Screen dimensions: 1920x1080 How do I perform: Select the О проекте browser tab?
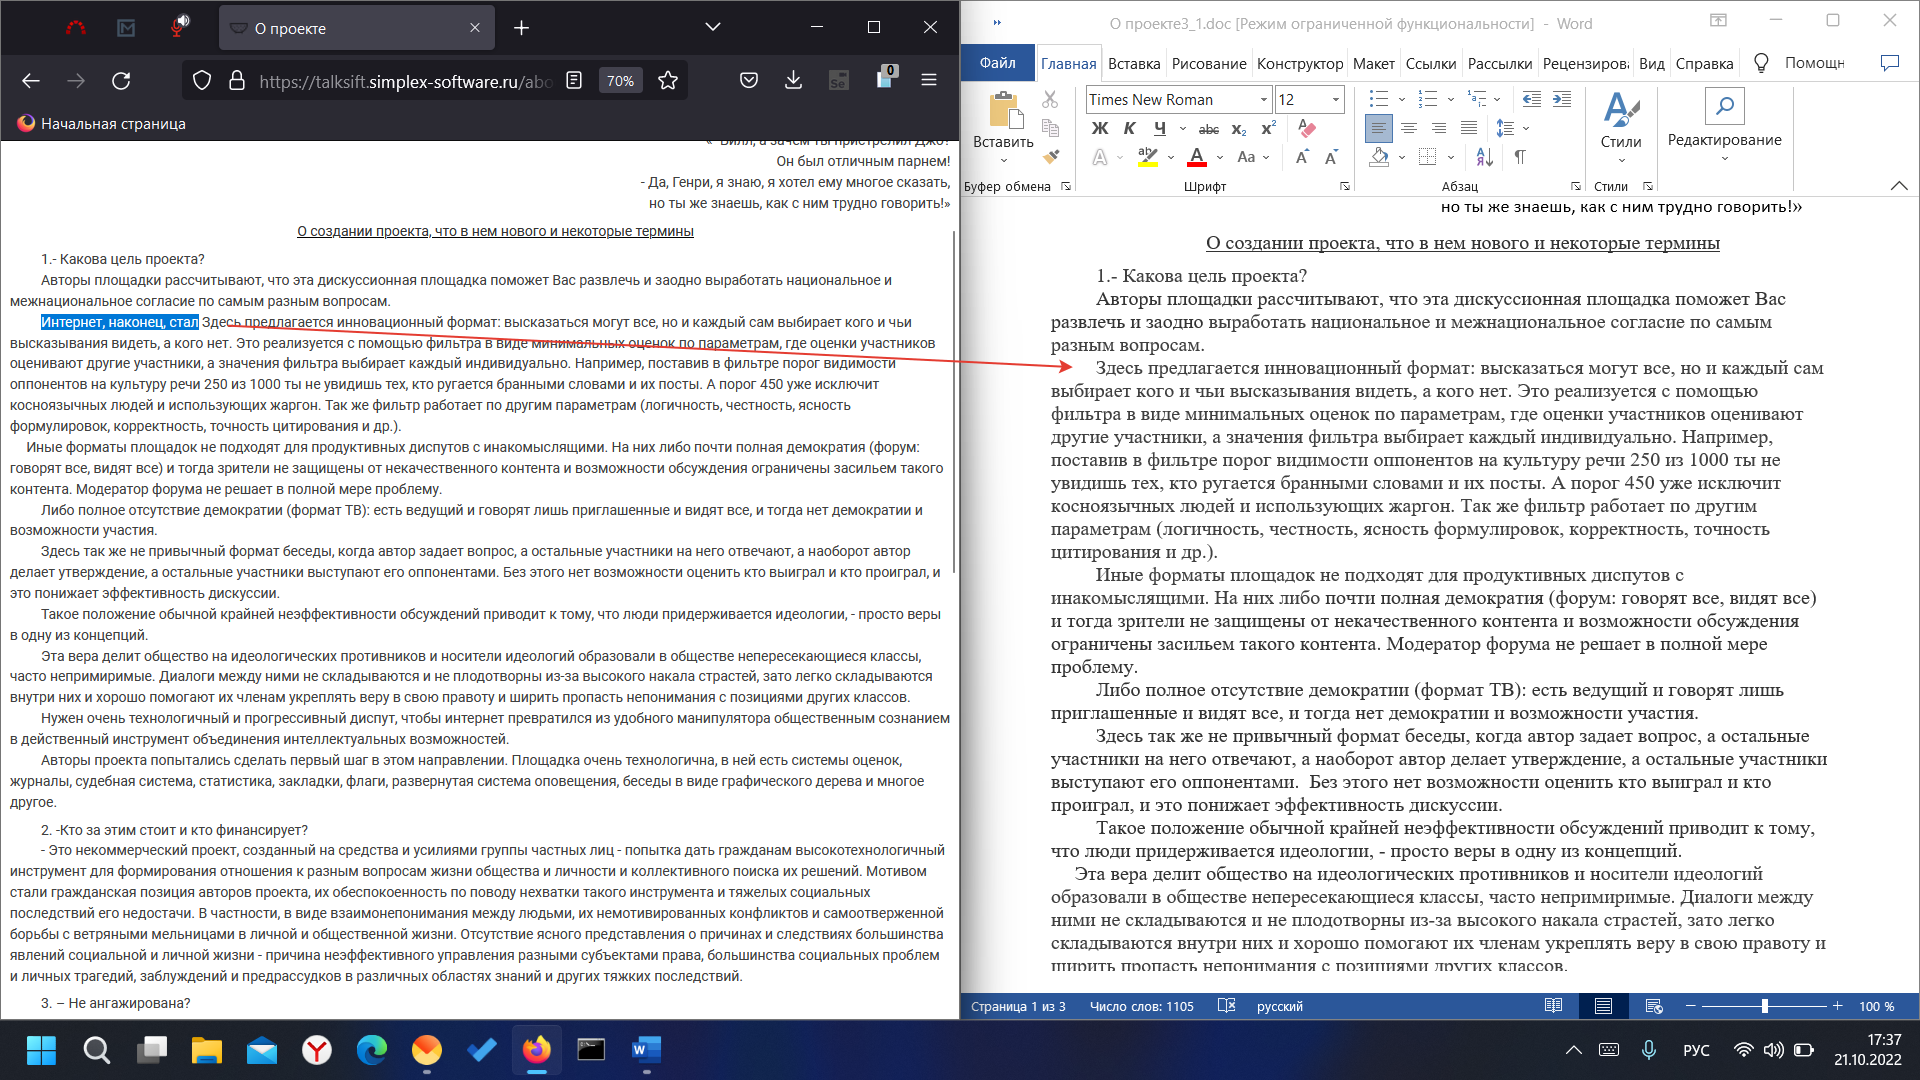click(x=357, y=28)
